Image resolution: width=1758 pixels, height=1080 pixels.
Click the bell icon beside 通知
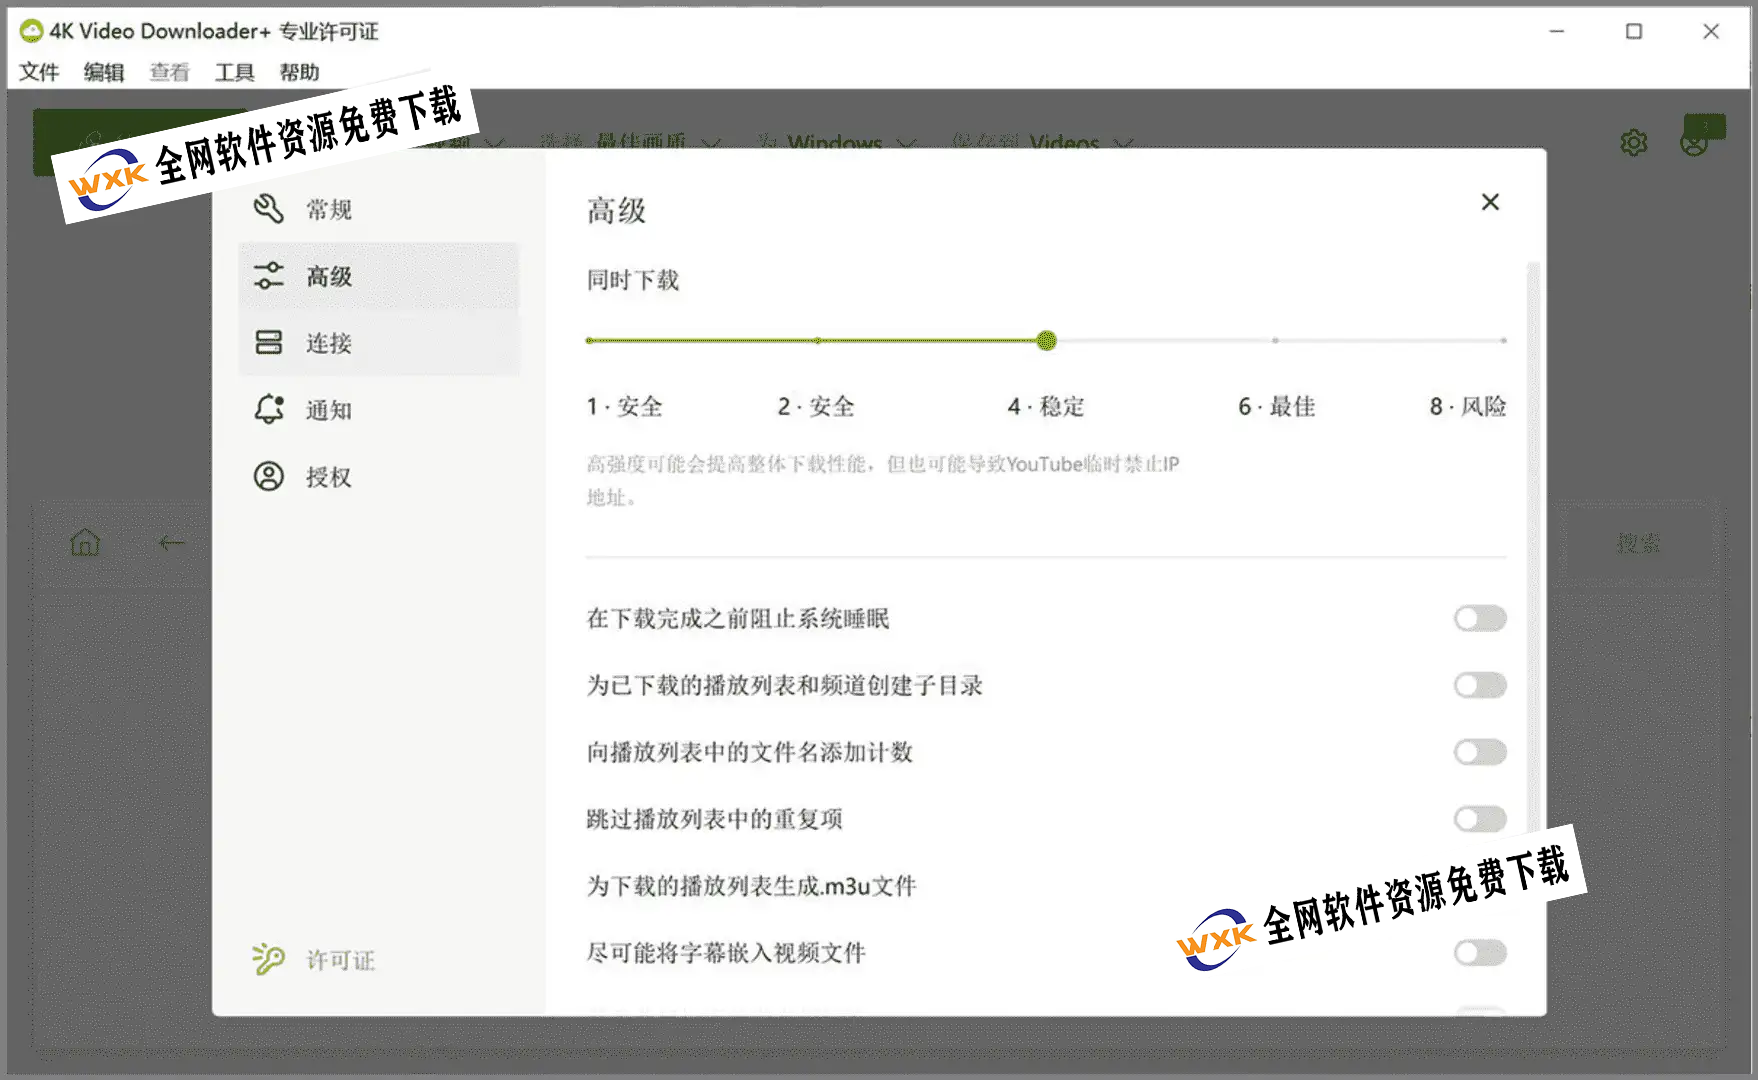268,409
